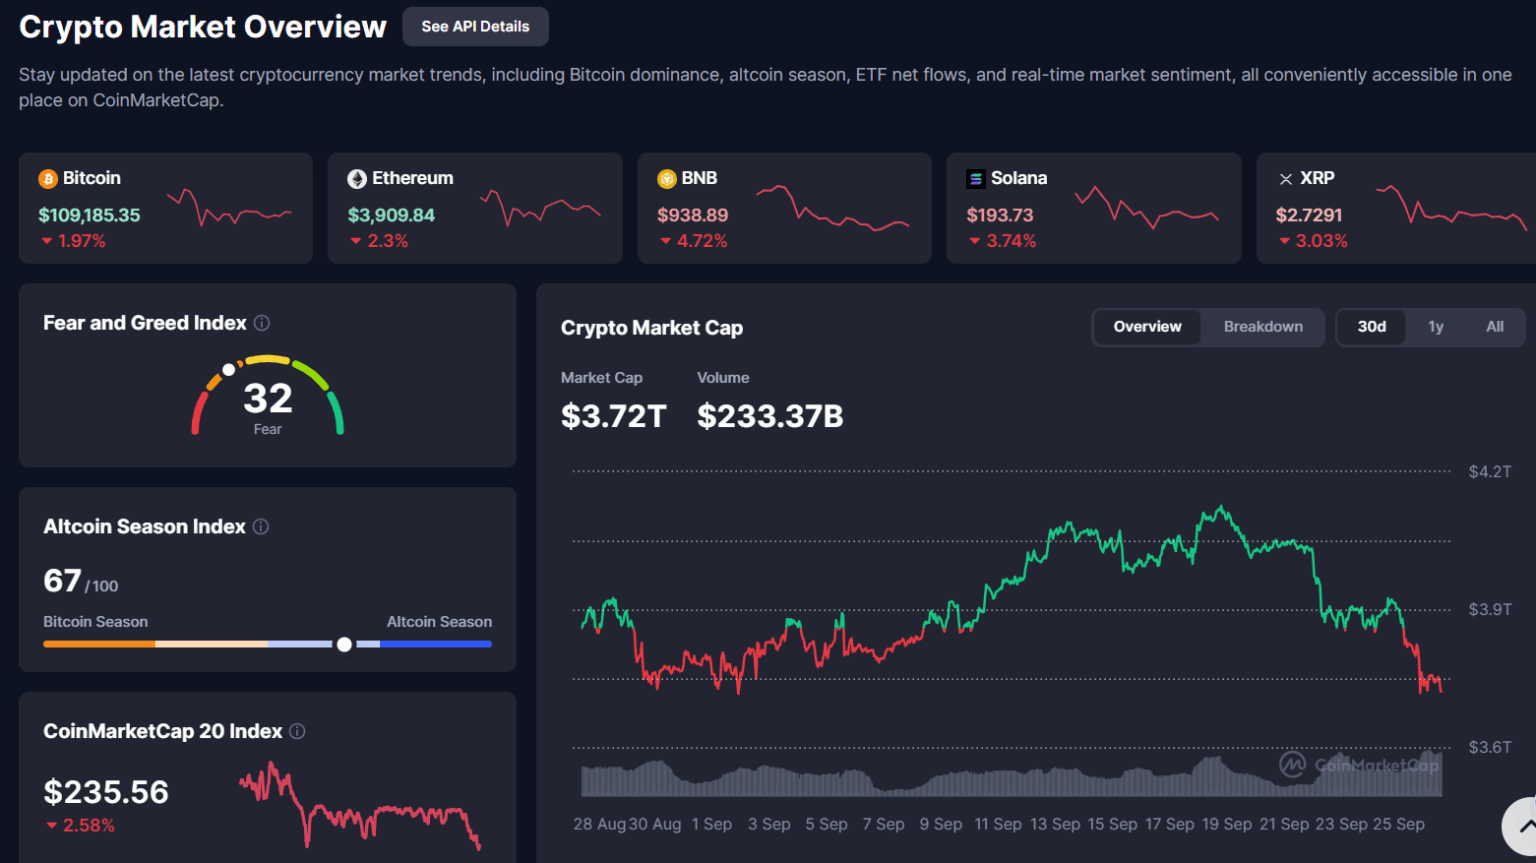The image size is (1536, 863).
Task: Select the 1y timeframe
Action: pos(1436,327)
